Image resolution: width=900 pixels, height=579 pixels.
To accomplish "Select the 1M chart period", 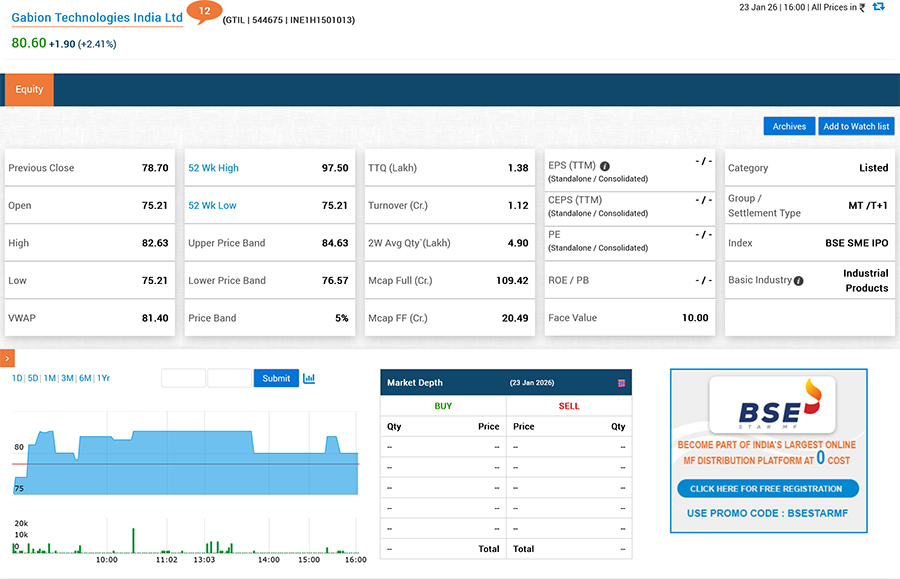I will [49, 378].
